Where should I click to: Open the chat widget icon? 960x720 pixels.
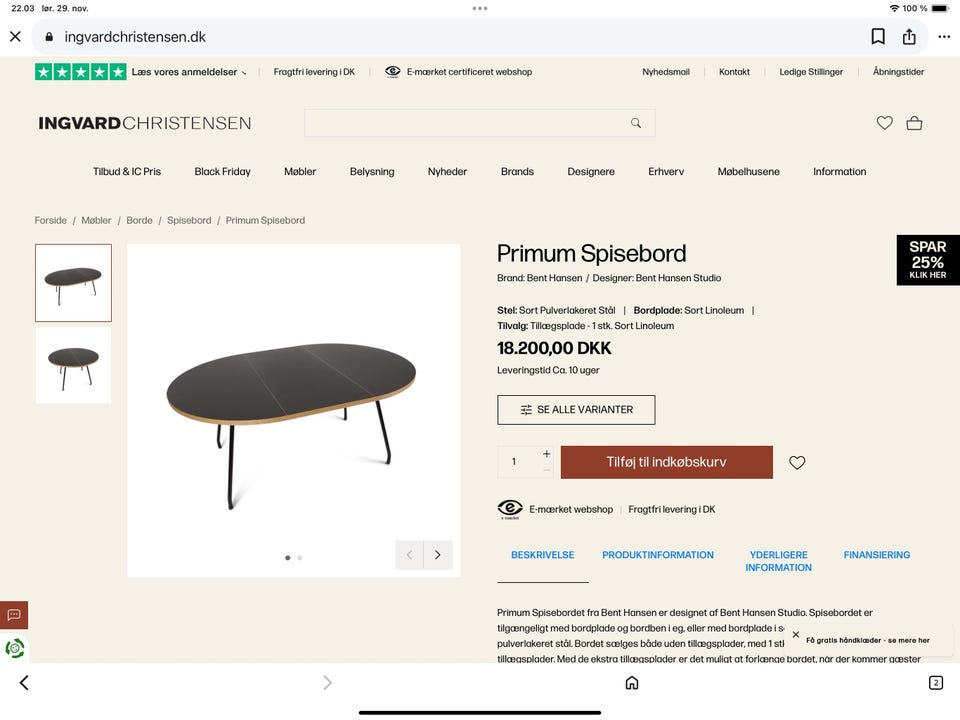pyautogui.click(x=14, y=614)
